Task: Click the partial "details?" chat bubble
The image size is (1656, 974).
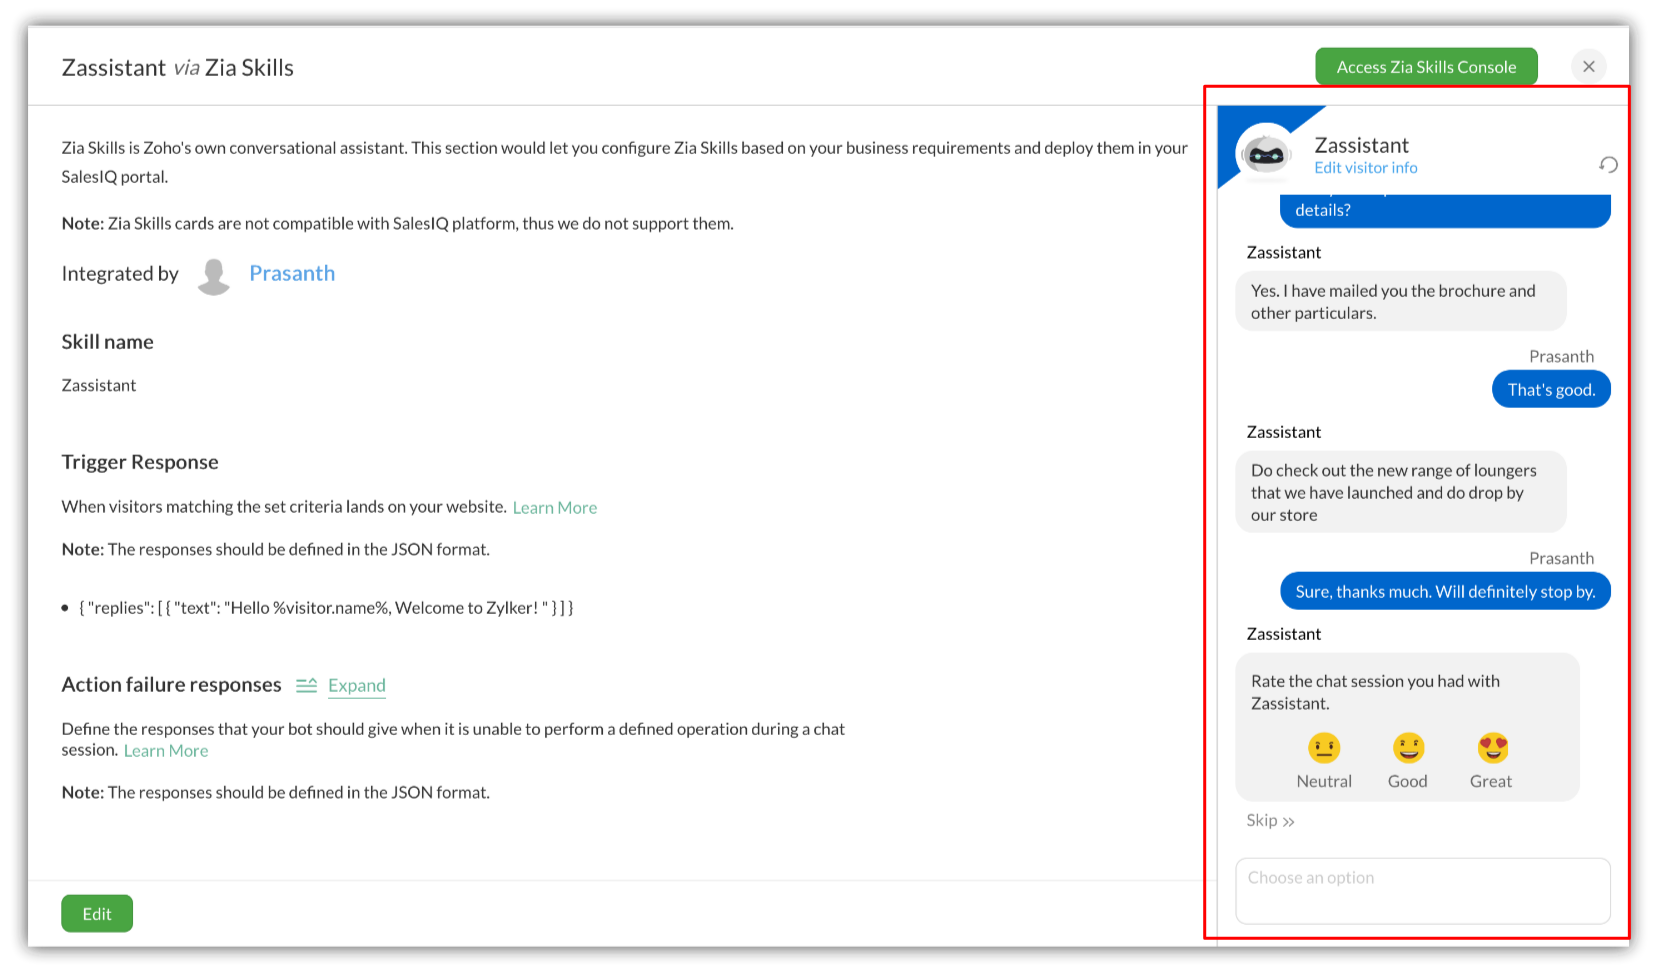Action: [1445, 211]
